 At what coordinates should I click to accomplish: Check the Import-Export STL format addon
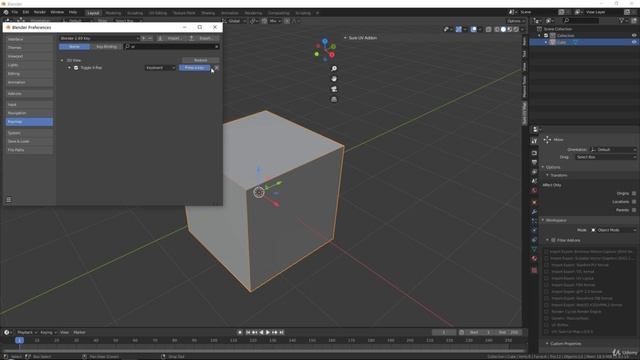547,271
